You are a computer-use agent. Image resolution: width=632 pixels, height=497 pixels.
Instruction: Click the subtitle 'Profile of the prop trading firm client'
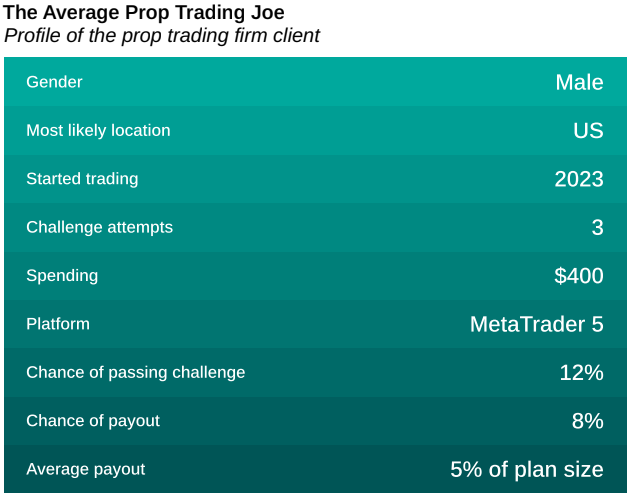(162, 36)
